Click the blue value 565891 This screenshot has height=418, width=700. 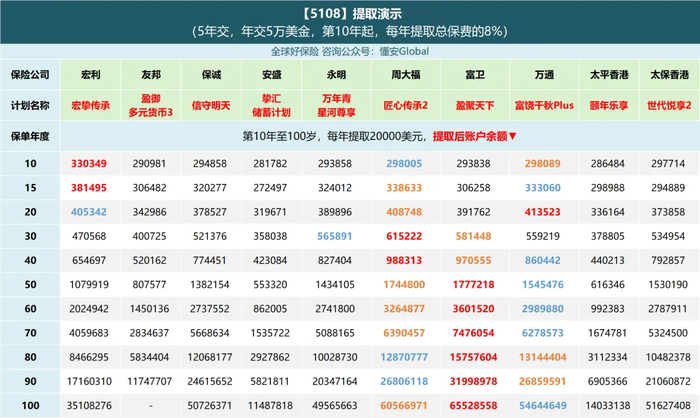tap(335, 236)
